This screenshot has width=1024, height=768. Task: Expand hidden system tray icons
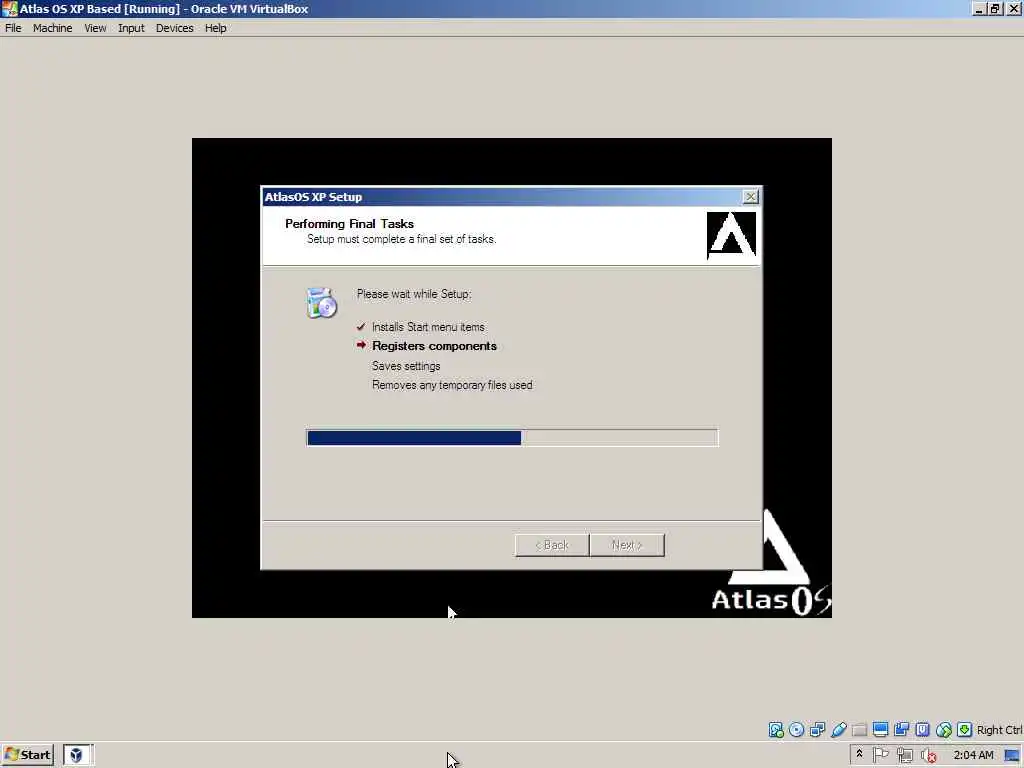[x=859, y=754]
